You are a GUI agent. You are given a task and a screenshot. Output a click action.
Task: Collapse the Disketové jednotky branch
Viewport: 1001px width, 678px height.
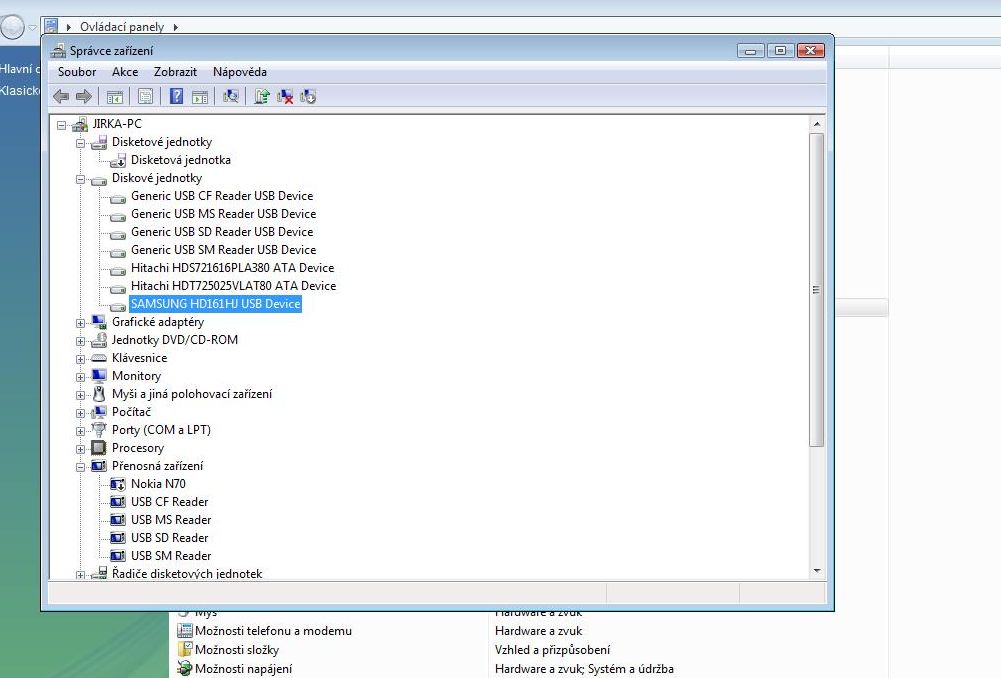[x=80, y=143]
